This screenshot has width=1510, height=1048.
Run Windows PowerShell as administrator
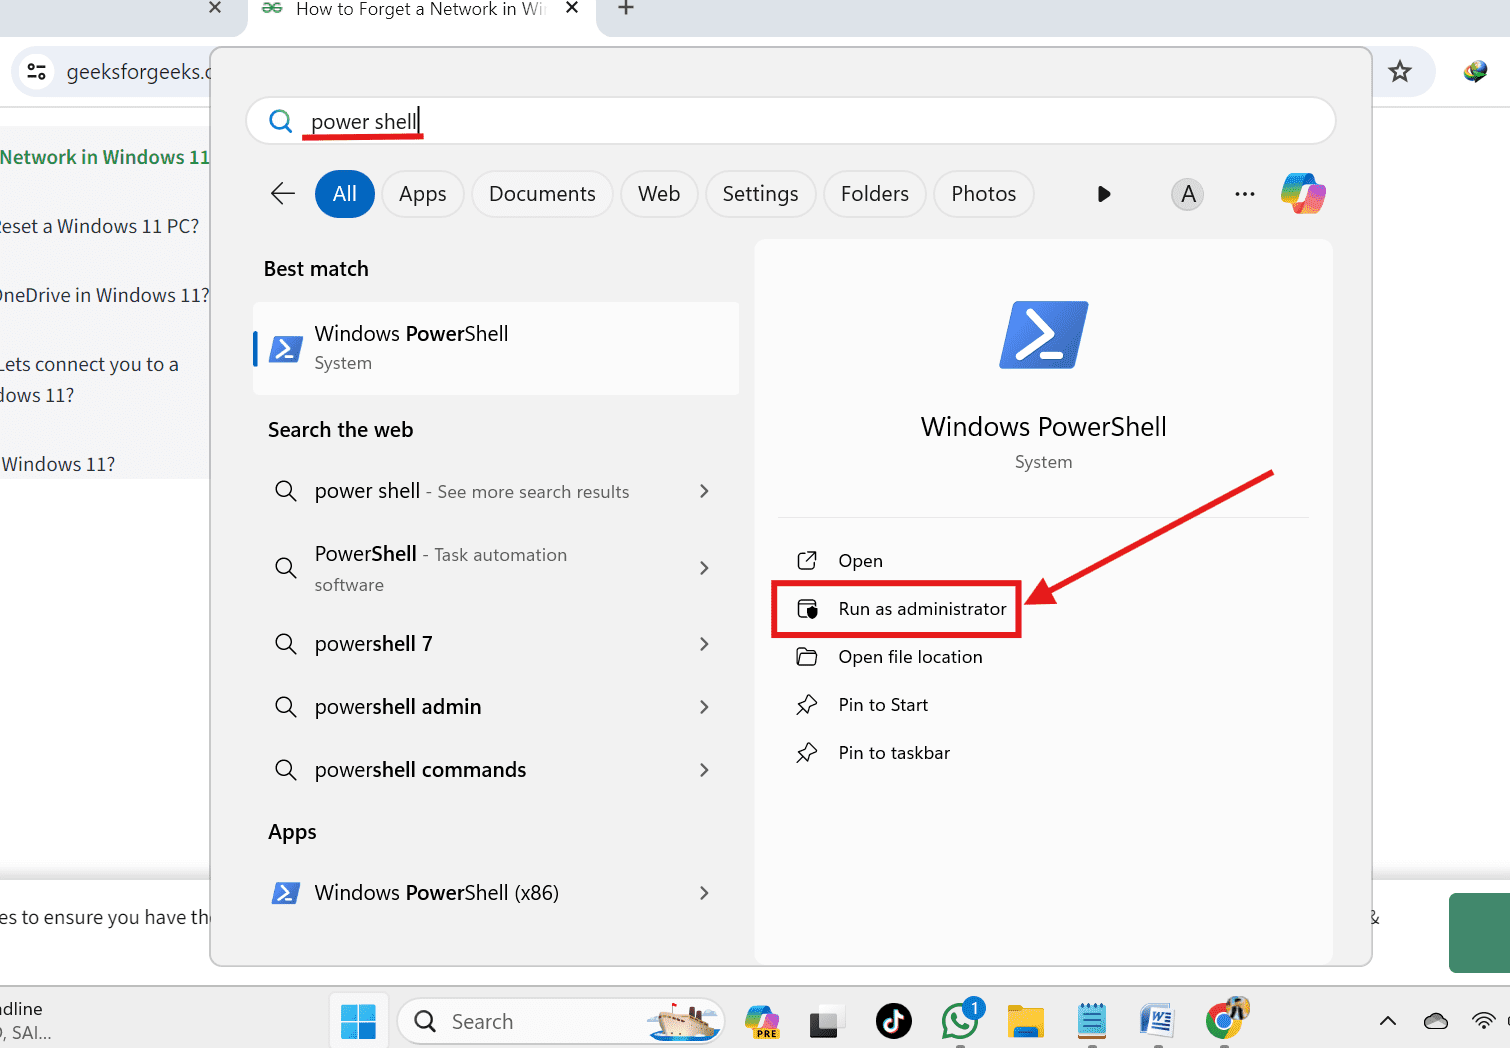click(x=921, y=608)
